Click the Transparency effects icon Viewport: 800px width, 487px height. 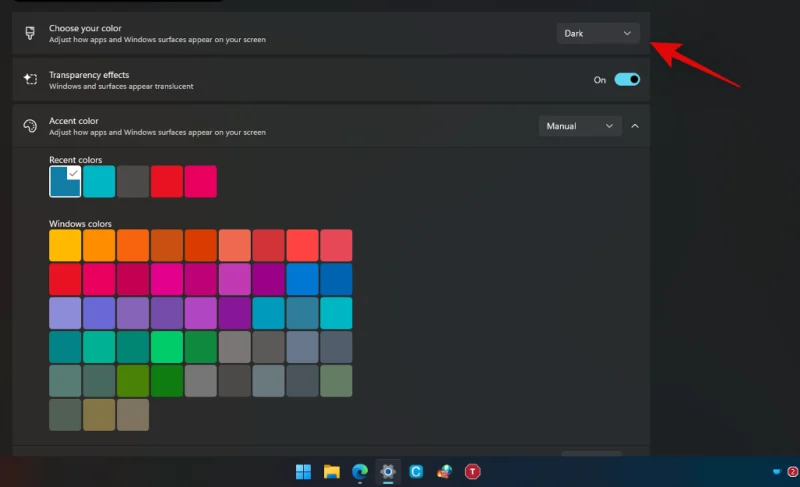tap(30, 79)
